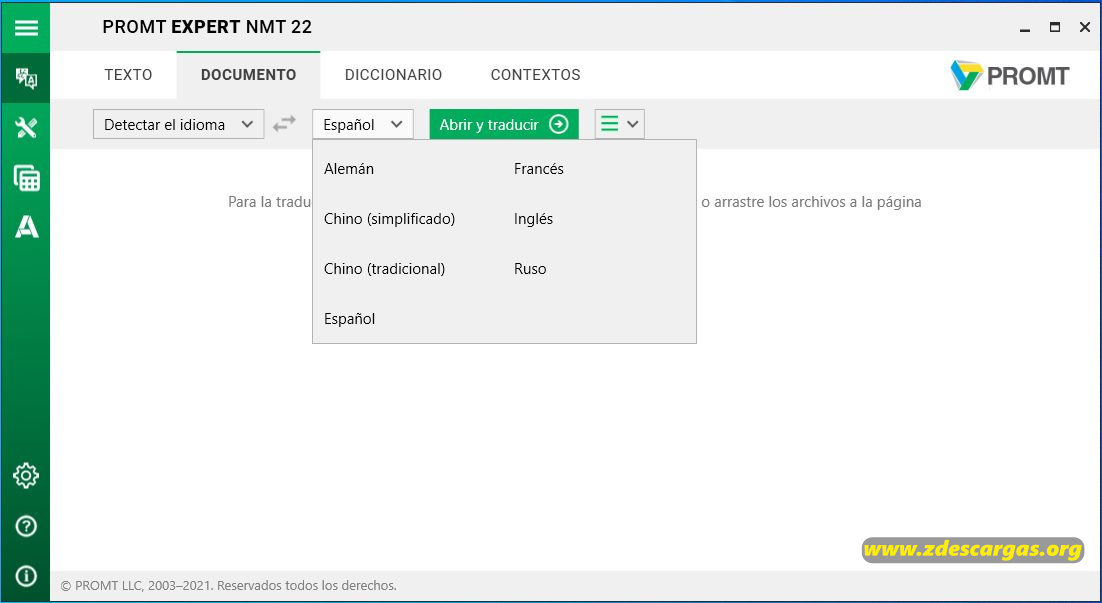The width and height of the screenshot is (1102, 603).
Task: Switch to the DOCUMENTO tab
Action: (x=248, y=74)
